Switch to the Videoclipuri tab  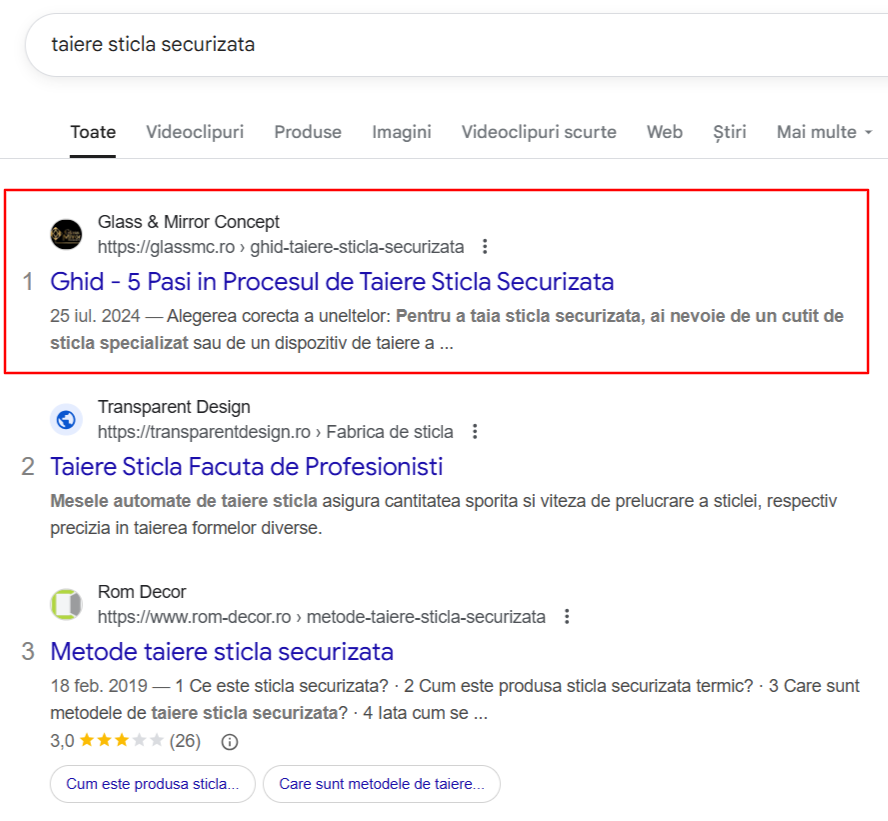[195, 132]
